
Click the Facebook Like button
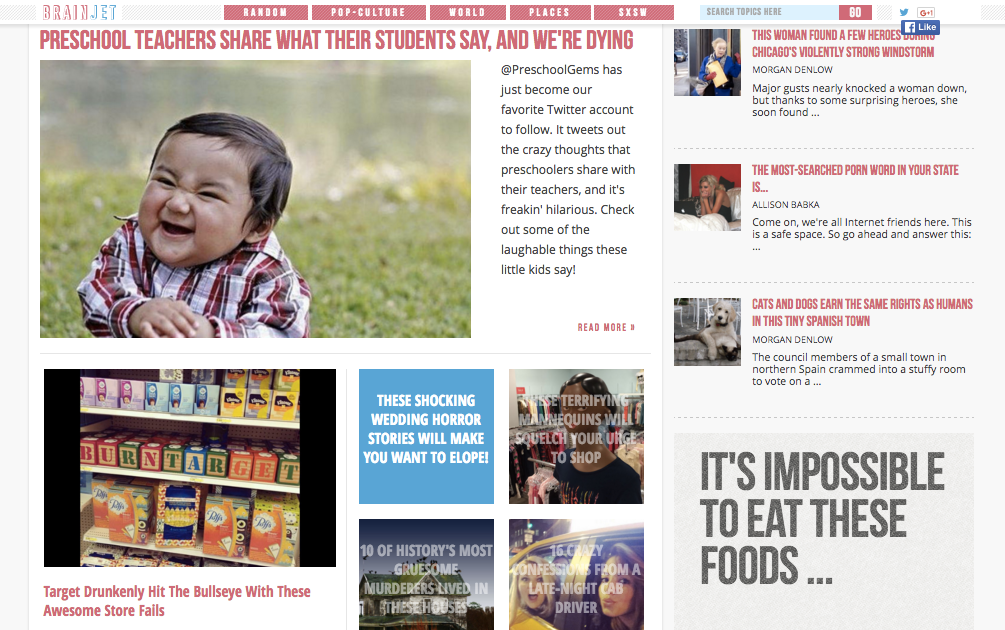point(920,27)
